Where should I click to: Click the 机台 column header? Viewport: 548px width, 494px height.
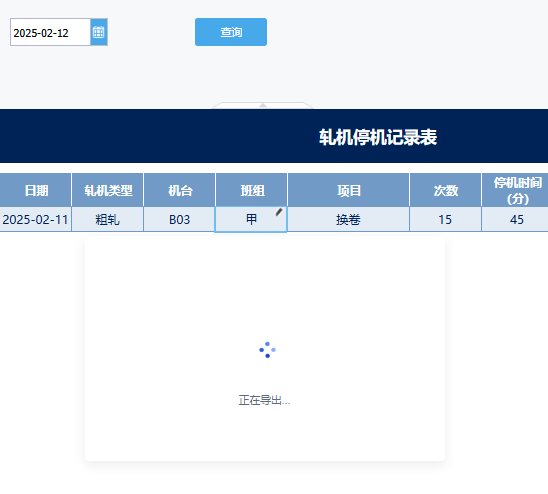tap(180, 190)
